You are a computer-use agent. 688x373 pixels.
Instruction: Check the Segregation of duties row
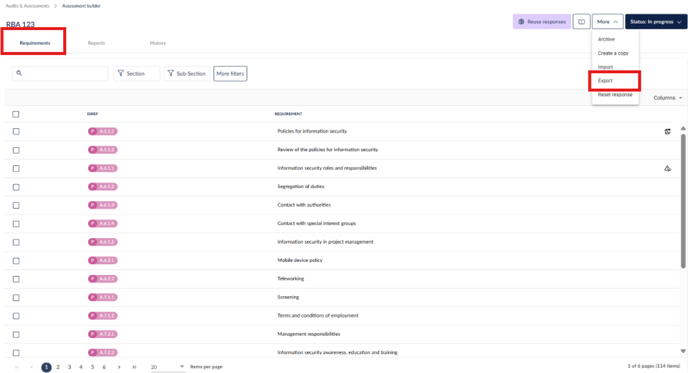pyautogui.click(x=16, y=187)
